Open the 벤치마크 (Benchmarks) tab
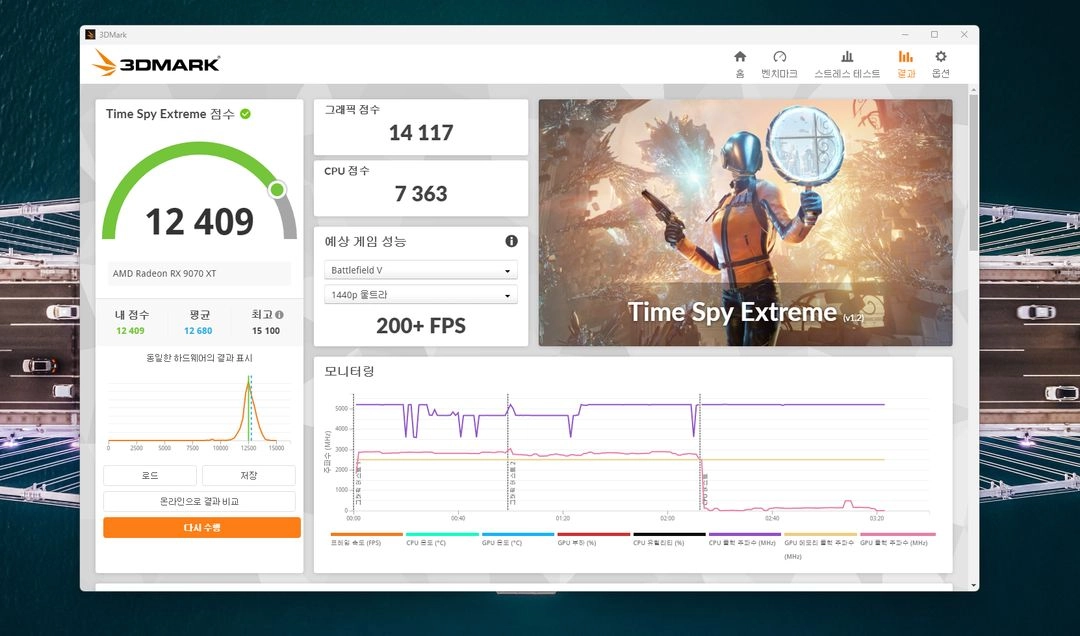Screen dimensions: 1080x636 pyautogui.click(x=779, y=64)
